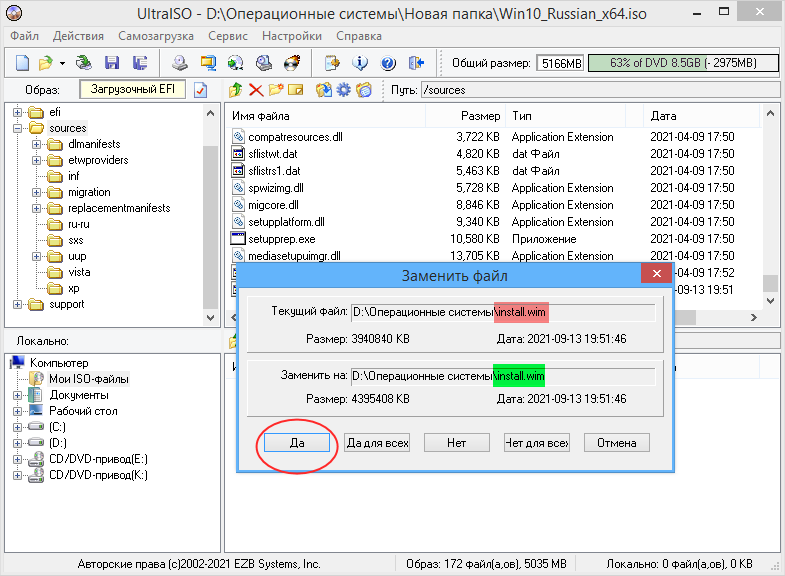Click the Mount to virtual drive icon
785x576 pixels.
click(264, 63)
